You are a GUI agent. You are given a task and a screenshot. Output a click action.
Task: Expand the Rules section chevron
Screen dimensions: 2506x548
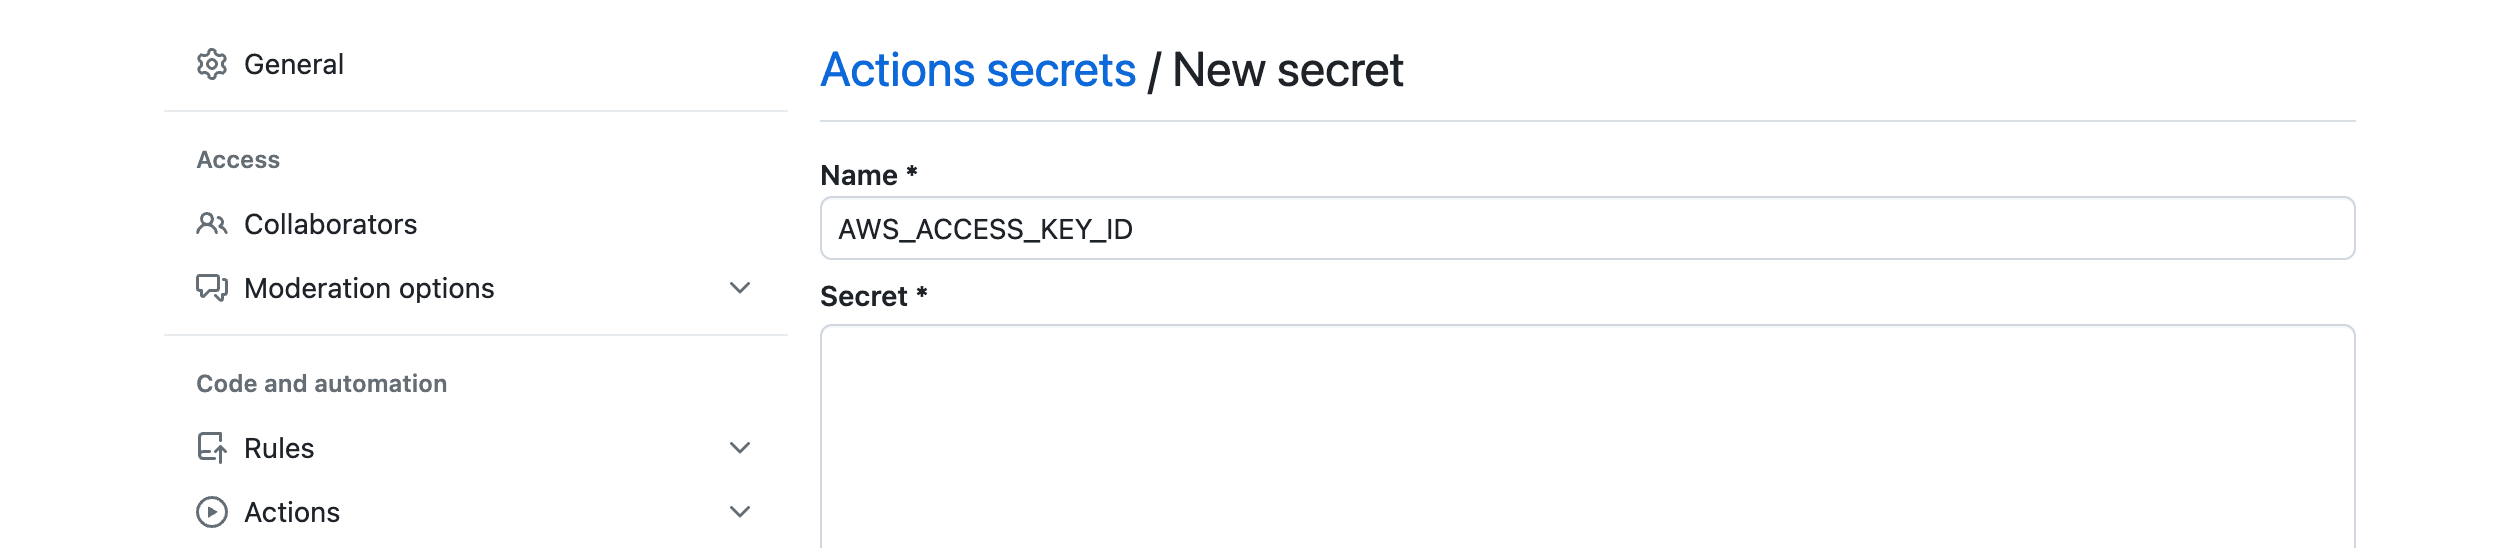coord(740,448)
